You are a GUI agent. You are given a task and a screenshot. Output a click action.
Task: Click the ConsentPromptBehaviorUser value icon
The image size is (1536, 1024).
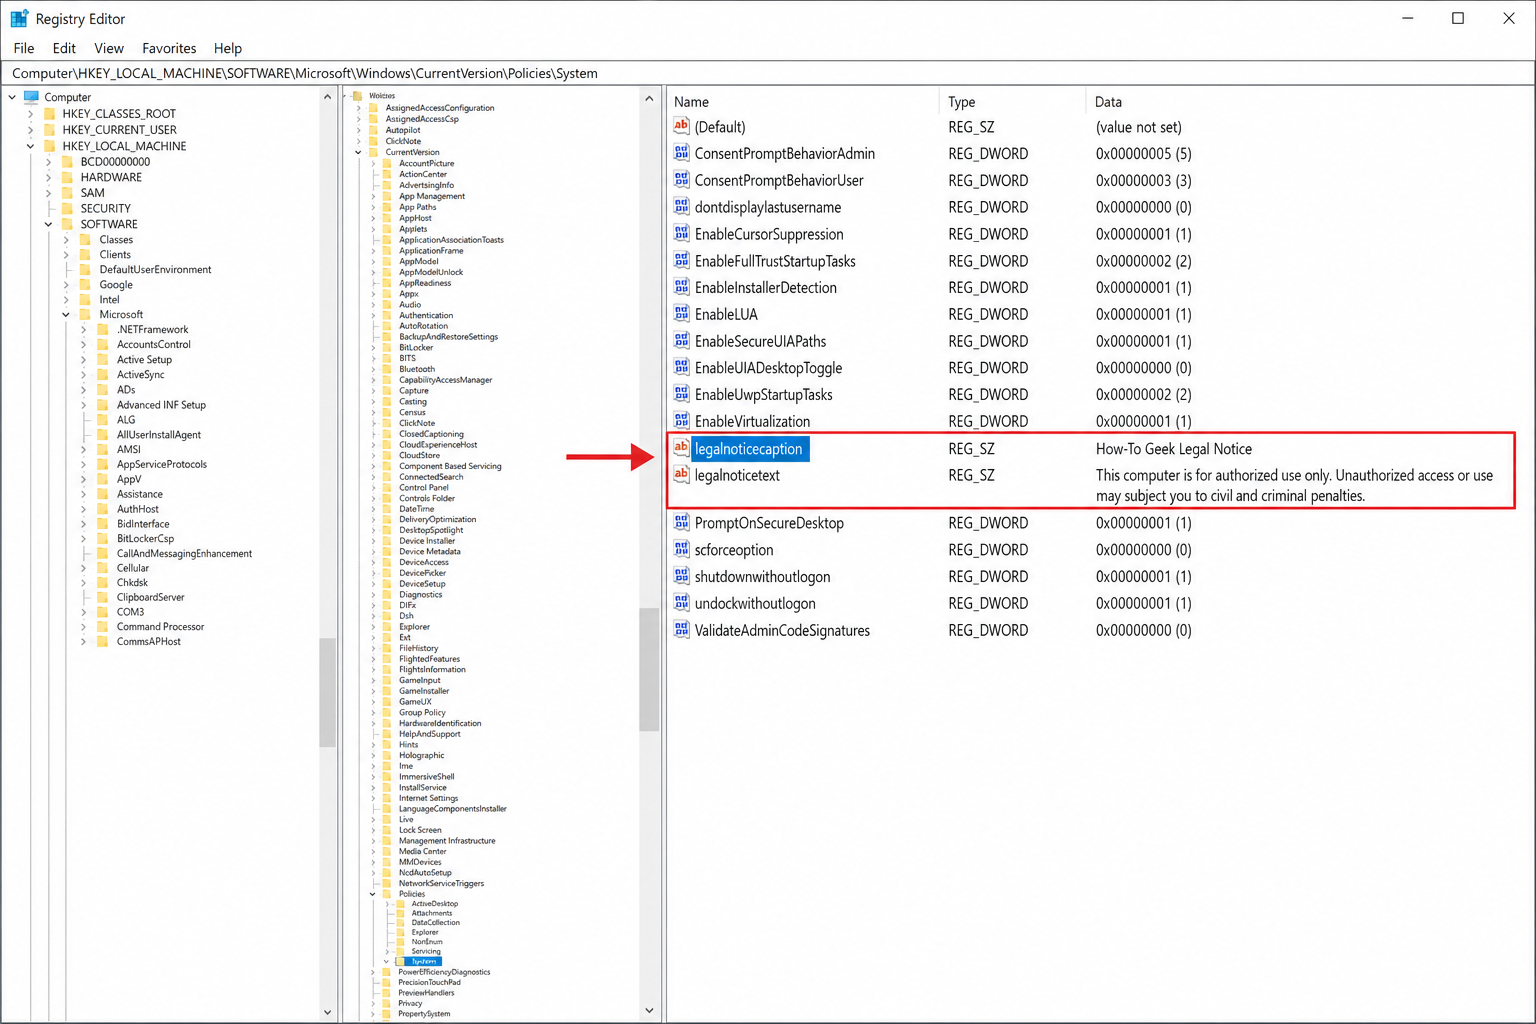point(681,180)
